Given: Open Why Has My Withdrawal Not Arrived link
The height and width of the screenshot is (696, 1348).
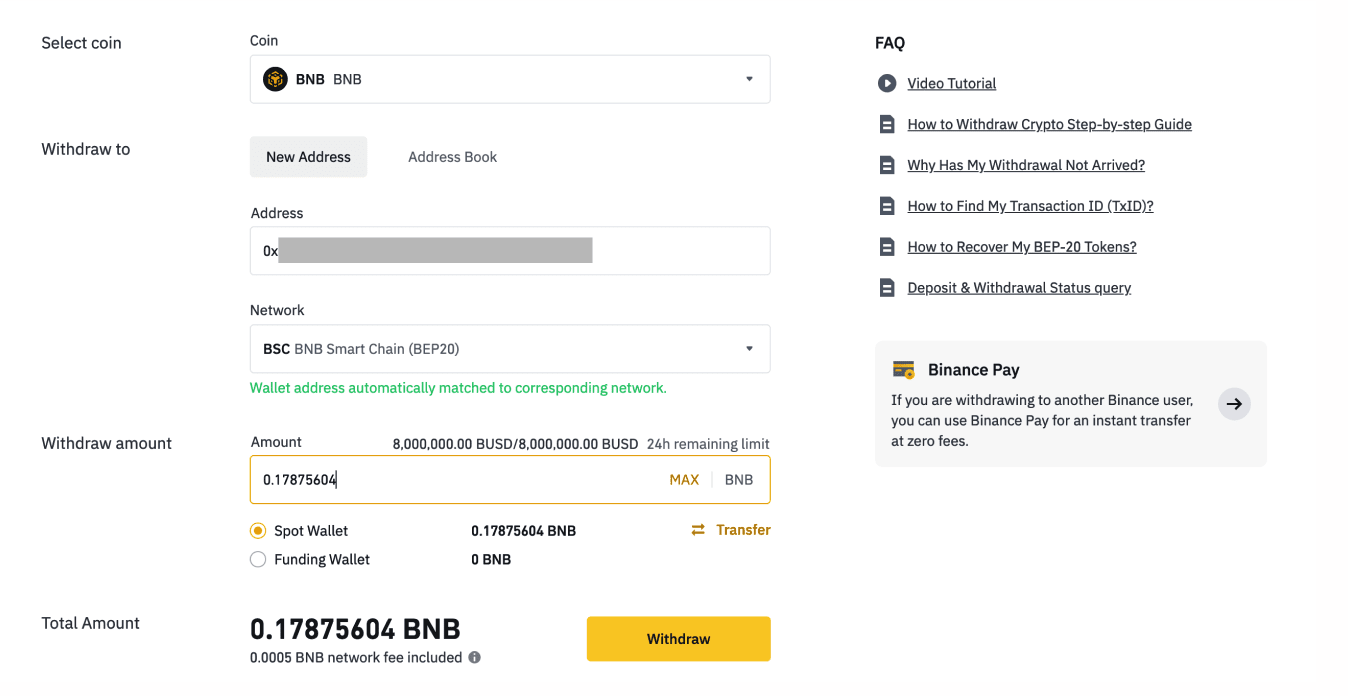Looking at the screenshot, I should point(1026,165).
